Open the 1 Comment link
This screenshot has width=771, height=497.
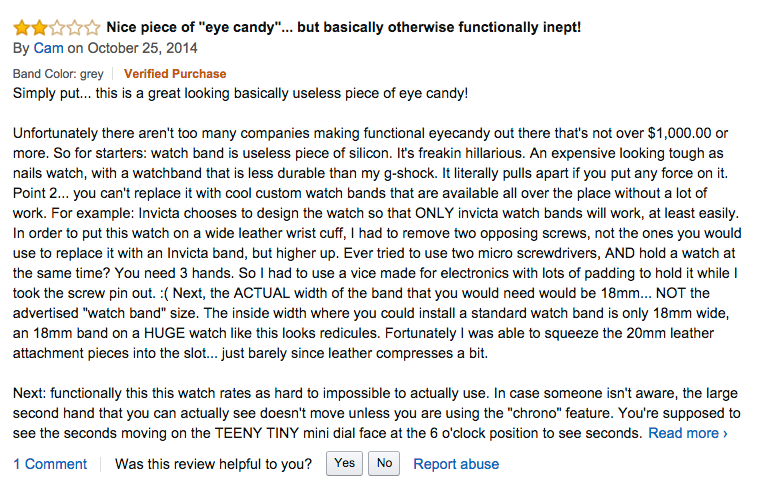pos(50,464)
